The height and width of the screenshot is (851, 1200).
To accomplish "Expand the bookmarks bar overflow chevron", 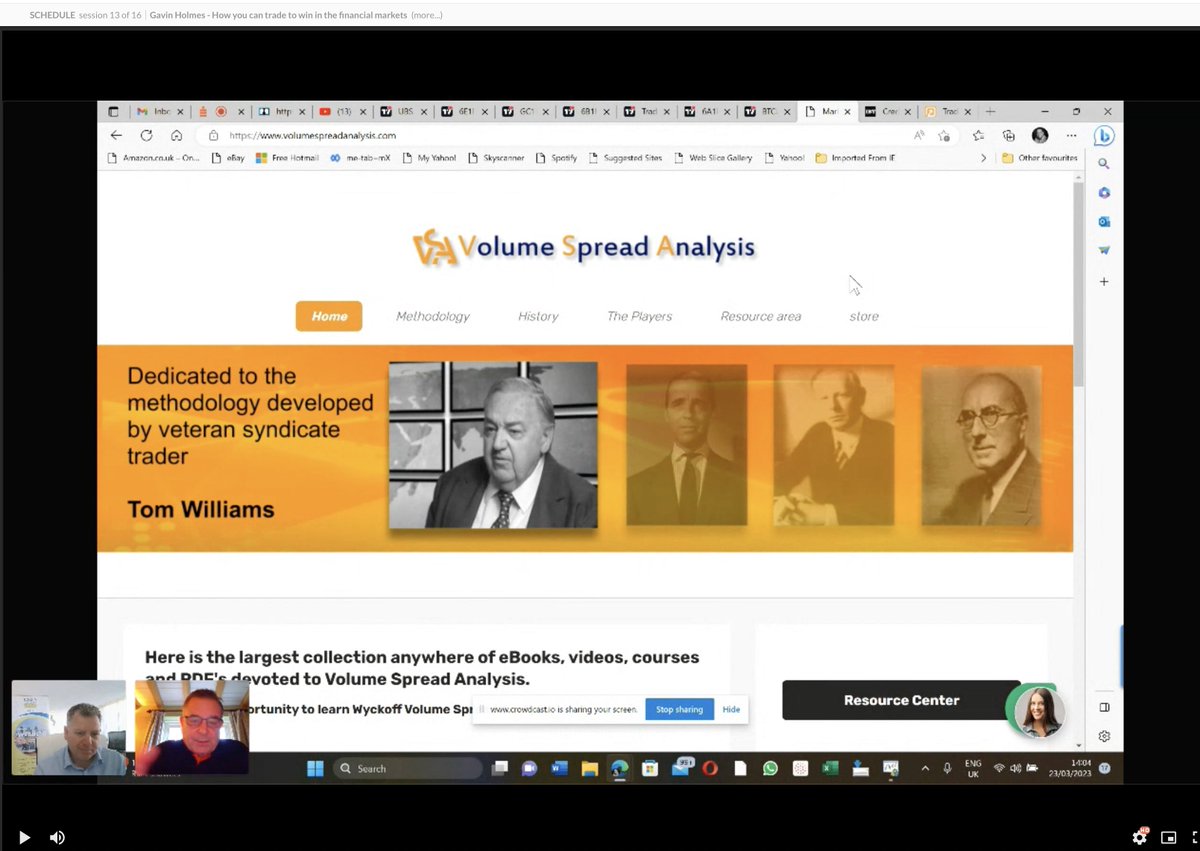I will coord(983,158).
